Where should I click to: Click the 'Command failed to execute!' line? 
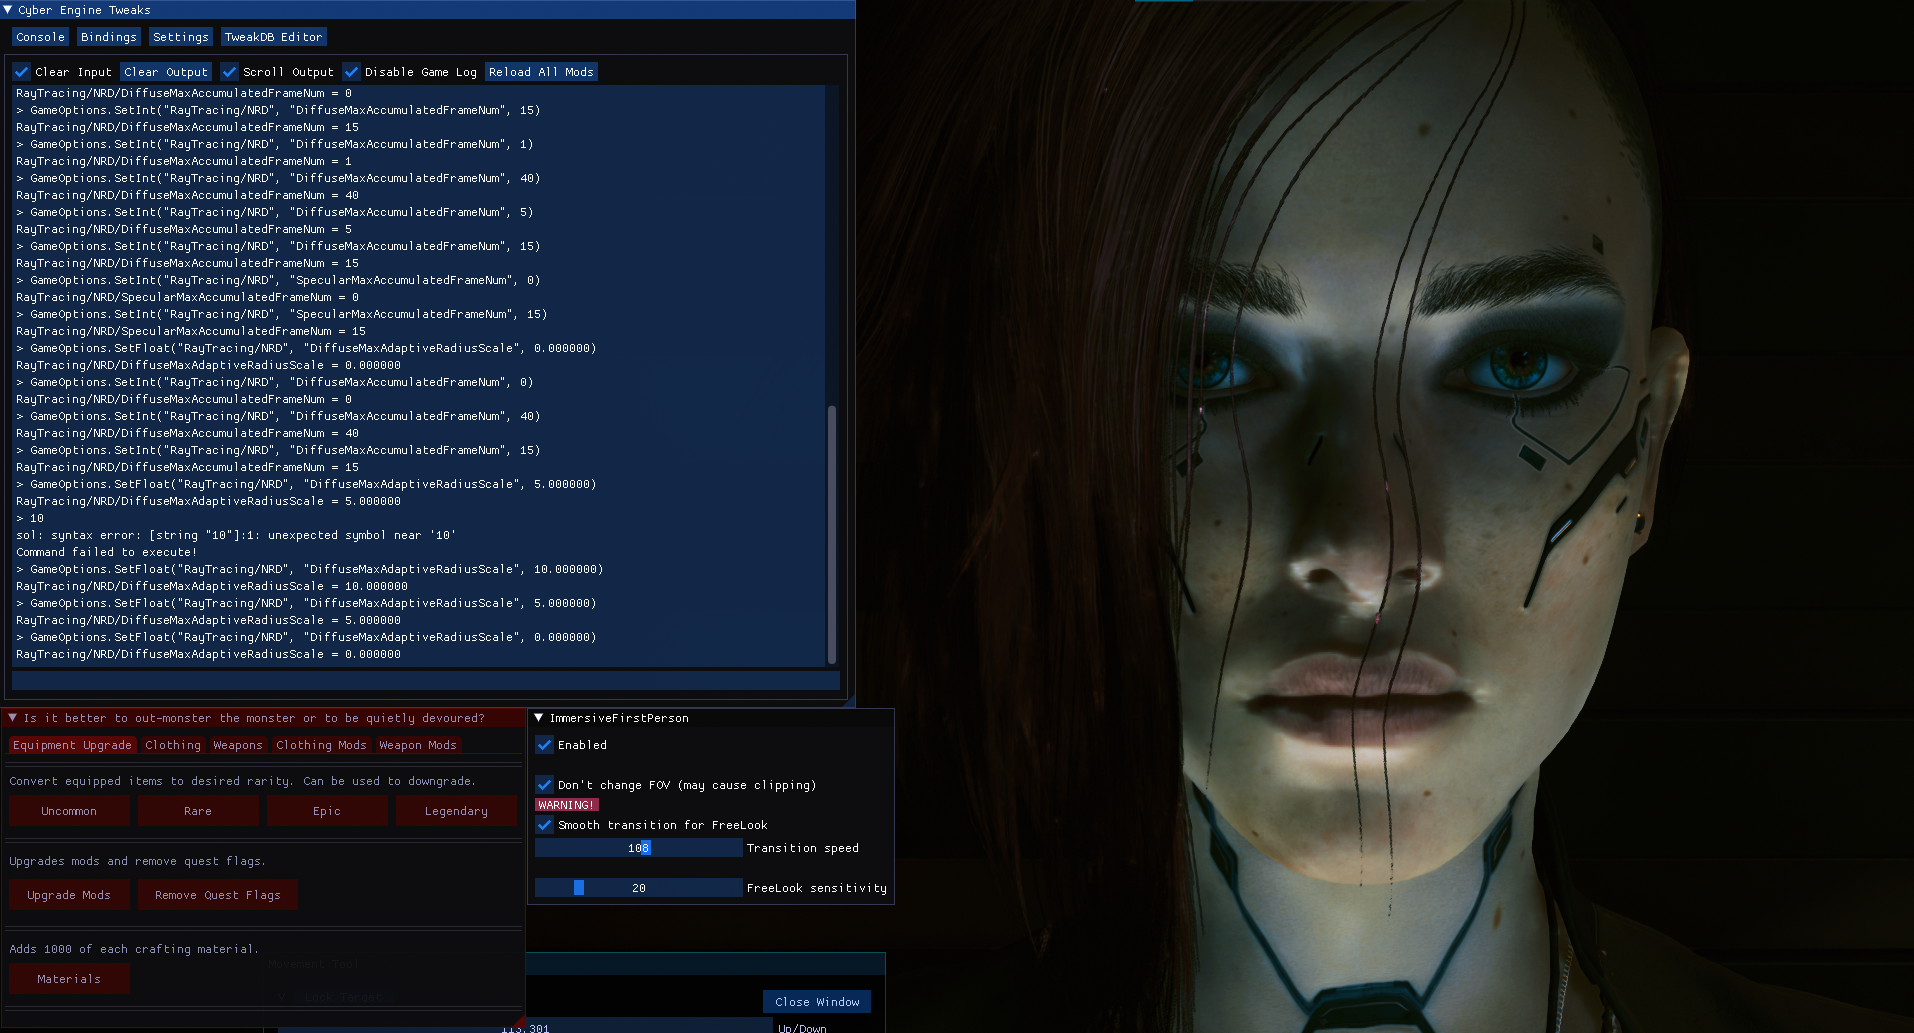tap(106, 552)
